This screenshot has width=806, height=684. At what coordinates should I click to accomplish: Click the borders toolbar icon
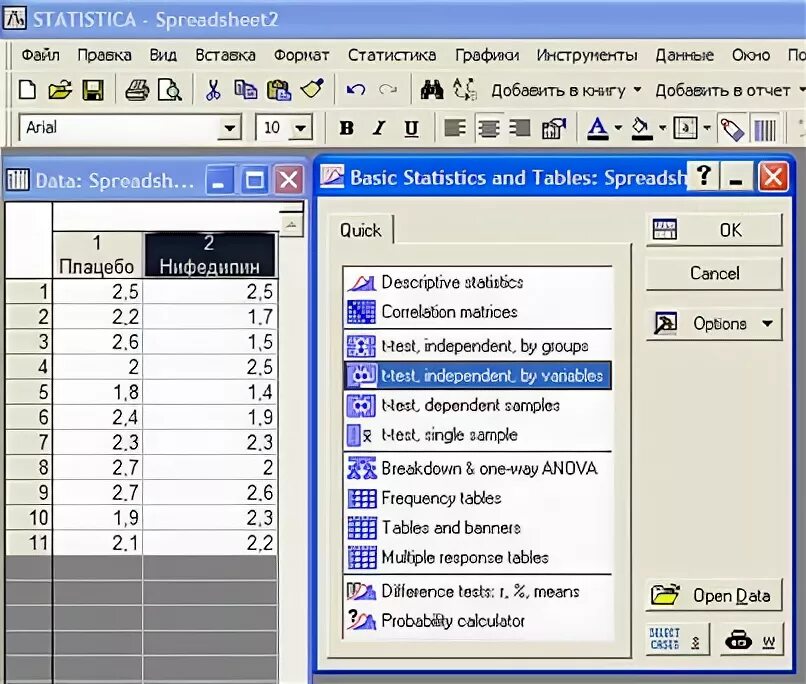(686, 128)
